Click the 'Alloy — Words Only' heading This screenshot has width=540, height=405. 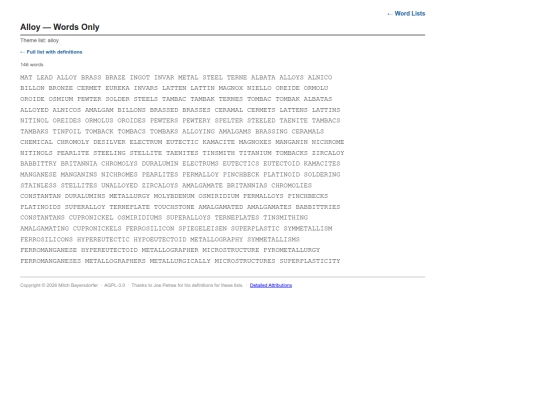click(60, 27)
